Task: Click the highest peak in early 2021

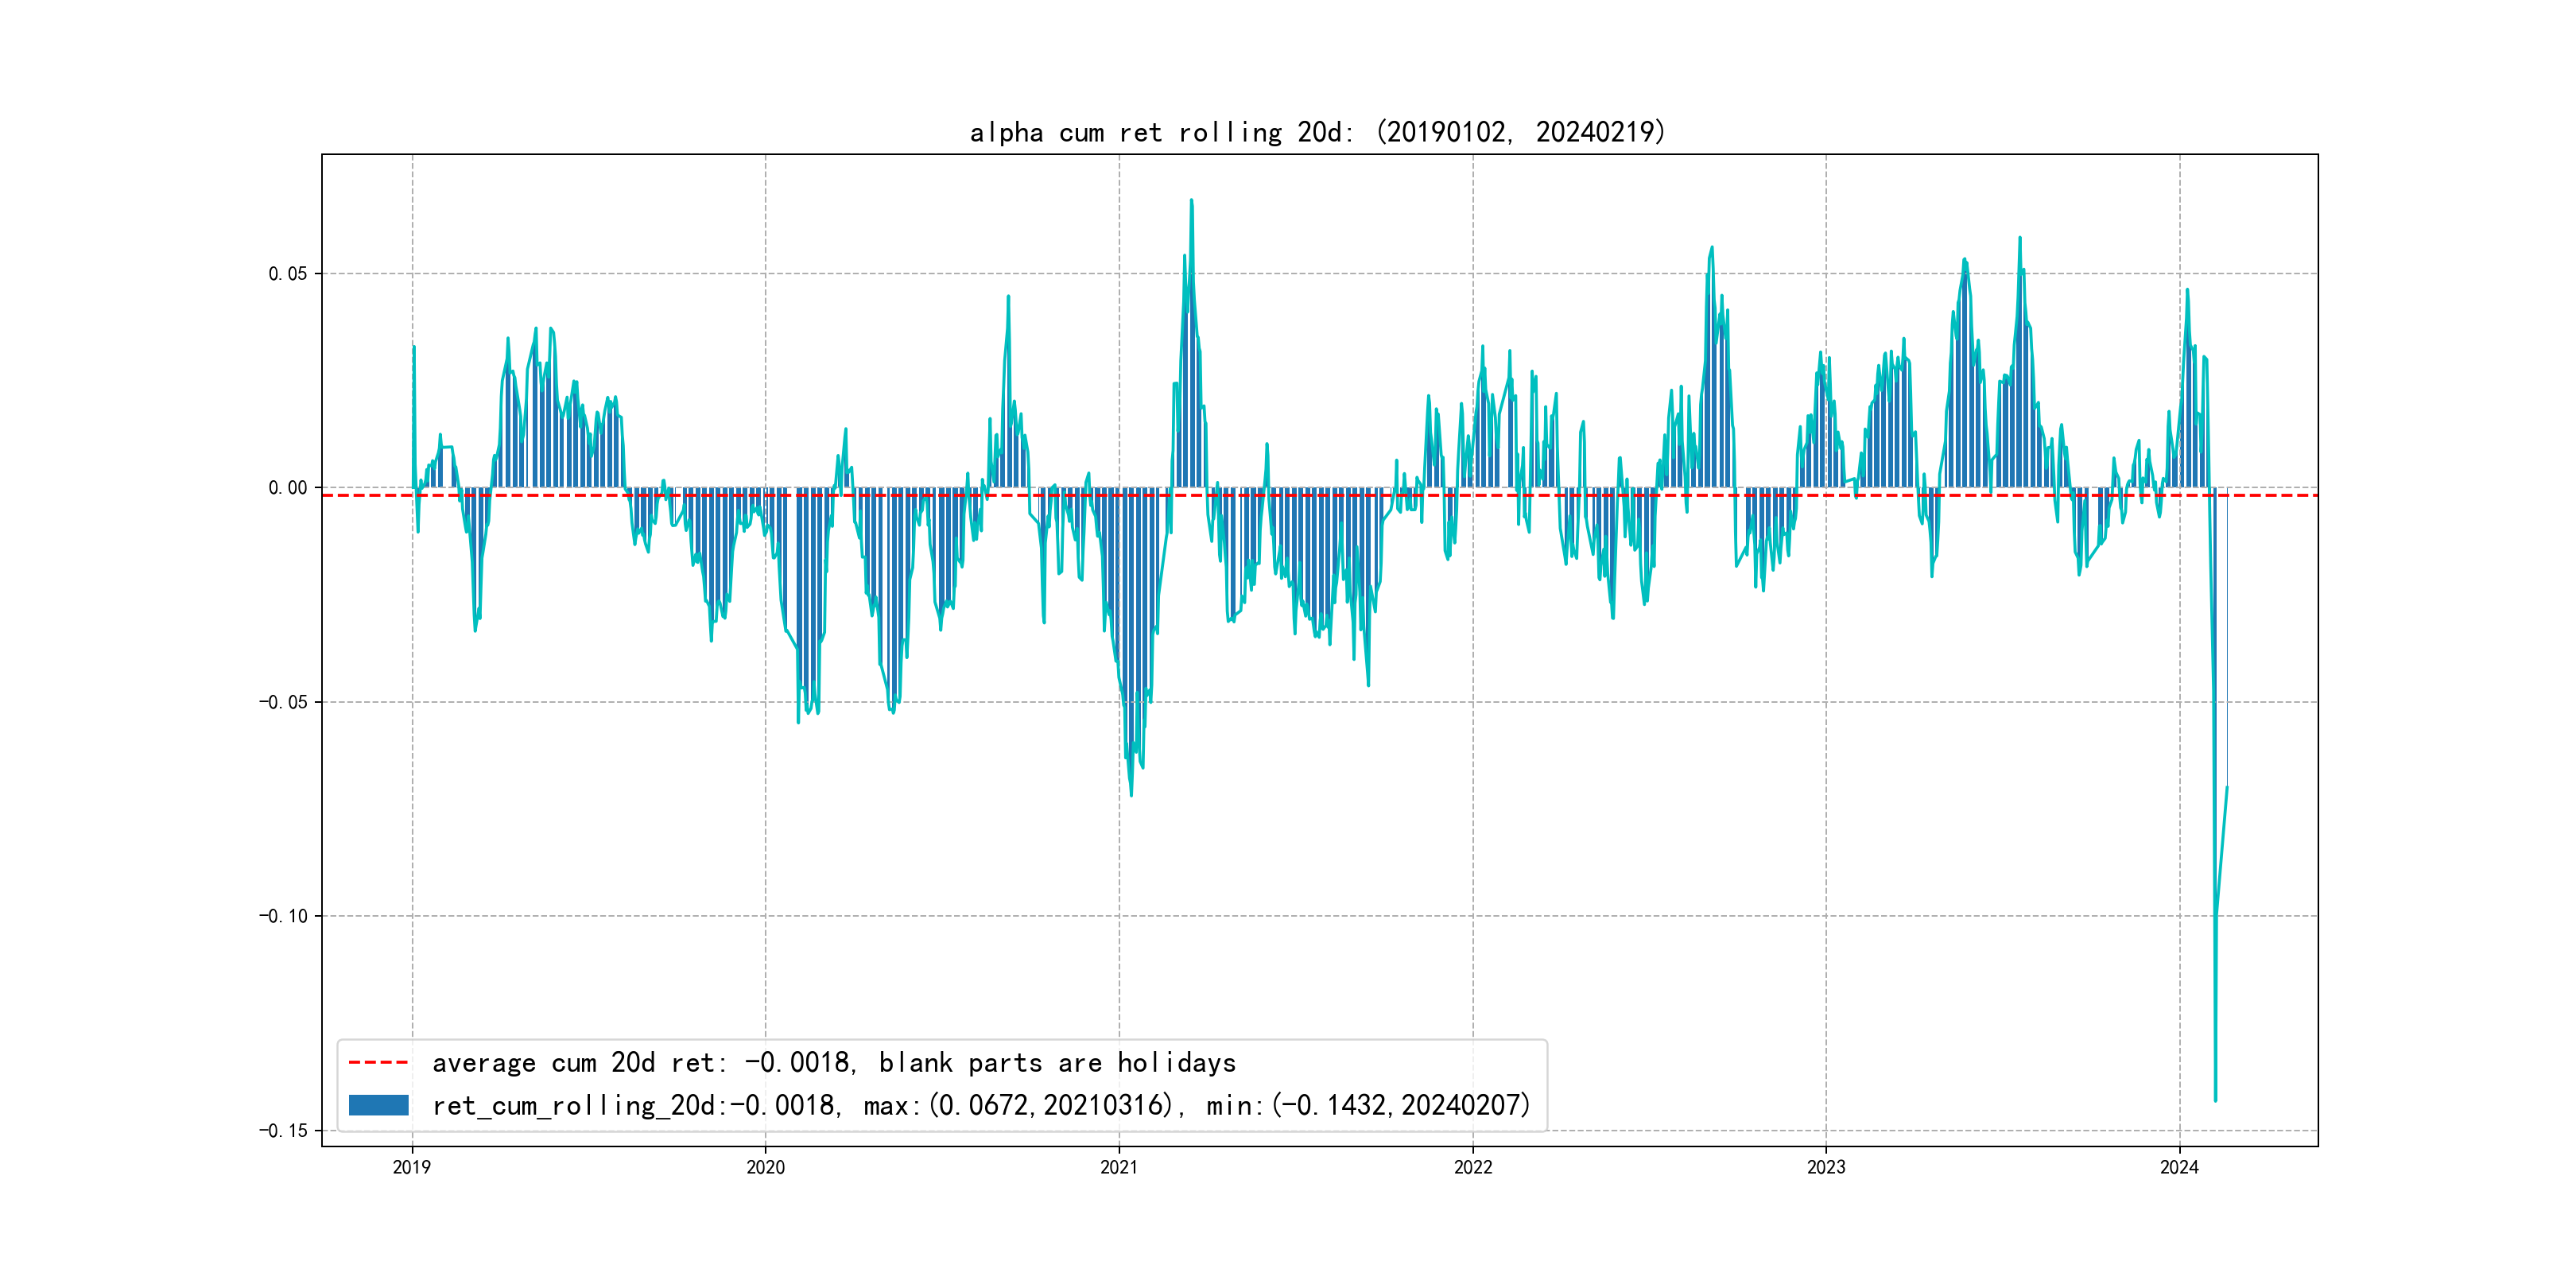Action: coord(1191,201)
